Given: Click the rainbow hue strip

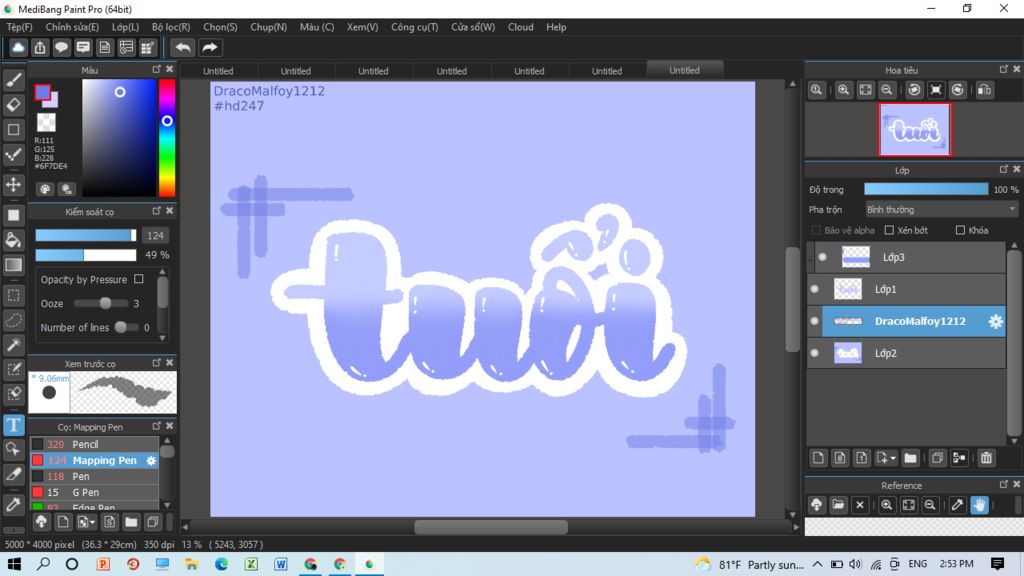Looking at the screenshot, I should tap(167, 138).
